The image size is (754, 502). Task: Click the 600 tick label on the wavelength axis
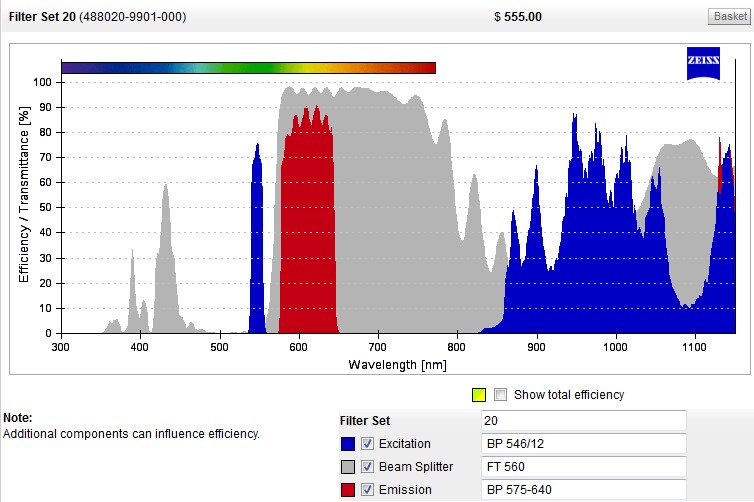[x=298, y=347]
